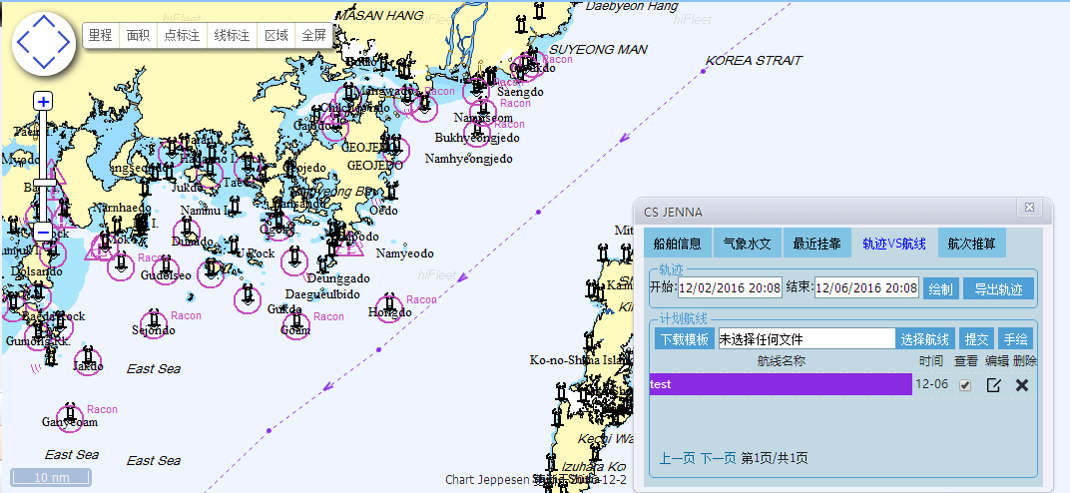The width and height of the screenshot is (1070, 493).
Task: Uncheck the view checkbox for test route
Action: [965, 385]
